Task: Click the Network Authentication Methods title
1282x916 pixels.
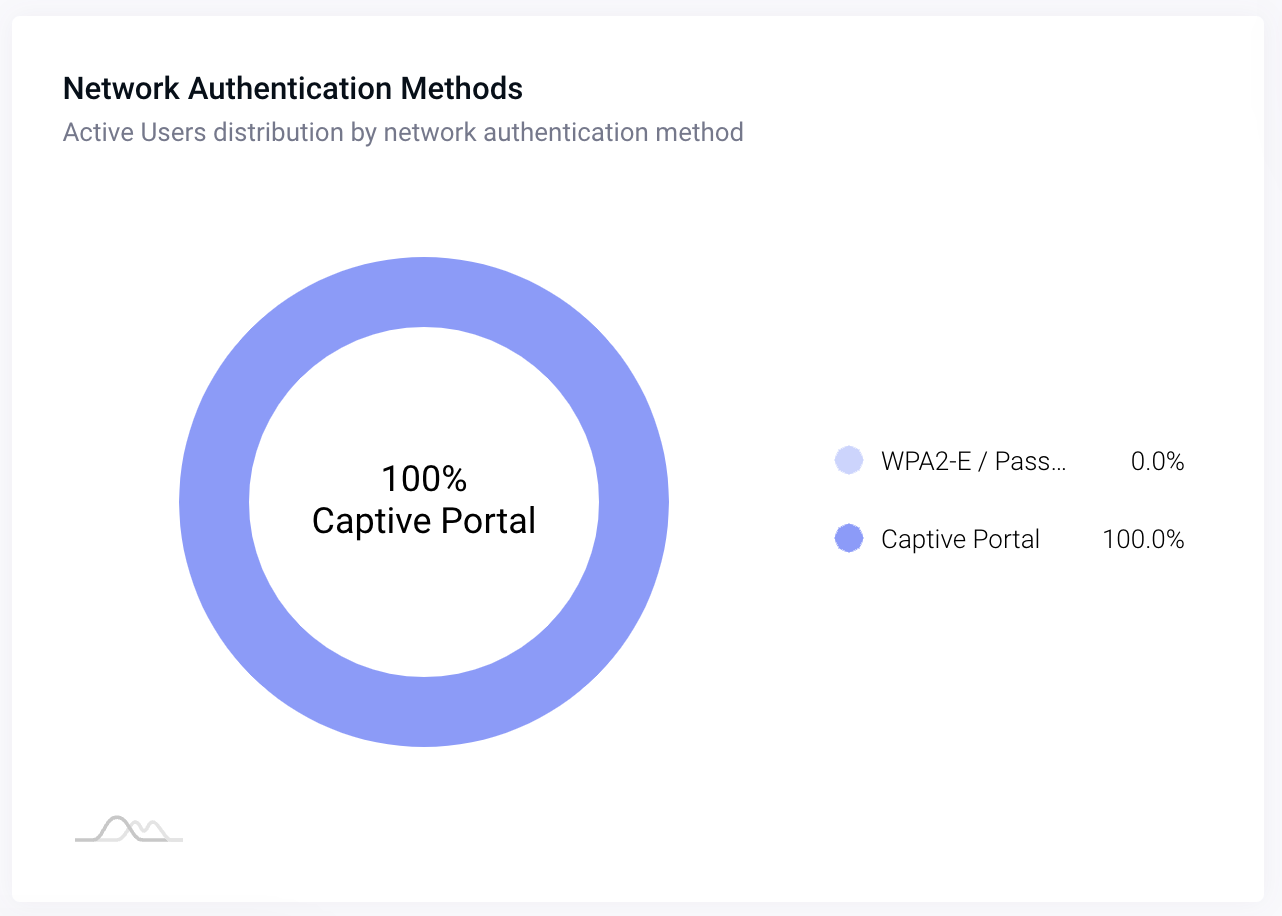Action: click(293, 88)
